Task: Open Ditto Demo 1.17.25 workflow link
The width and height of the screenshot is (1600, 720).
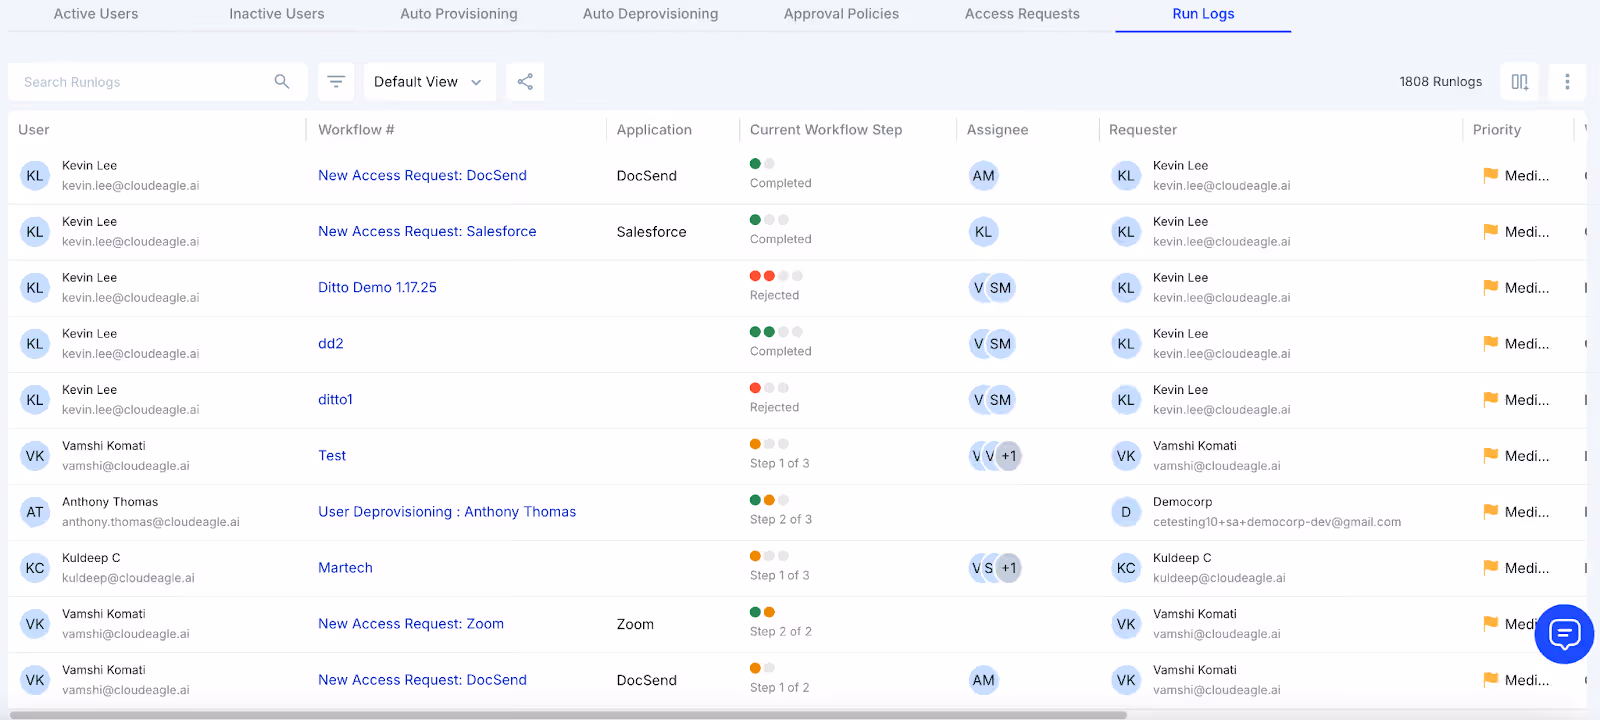Action: pos(377,287)
